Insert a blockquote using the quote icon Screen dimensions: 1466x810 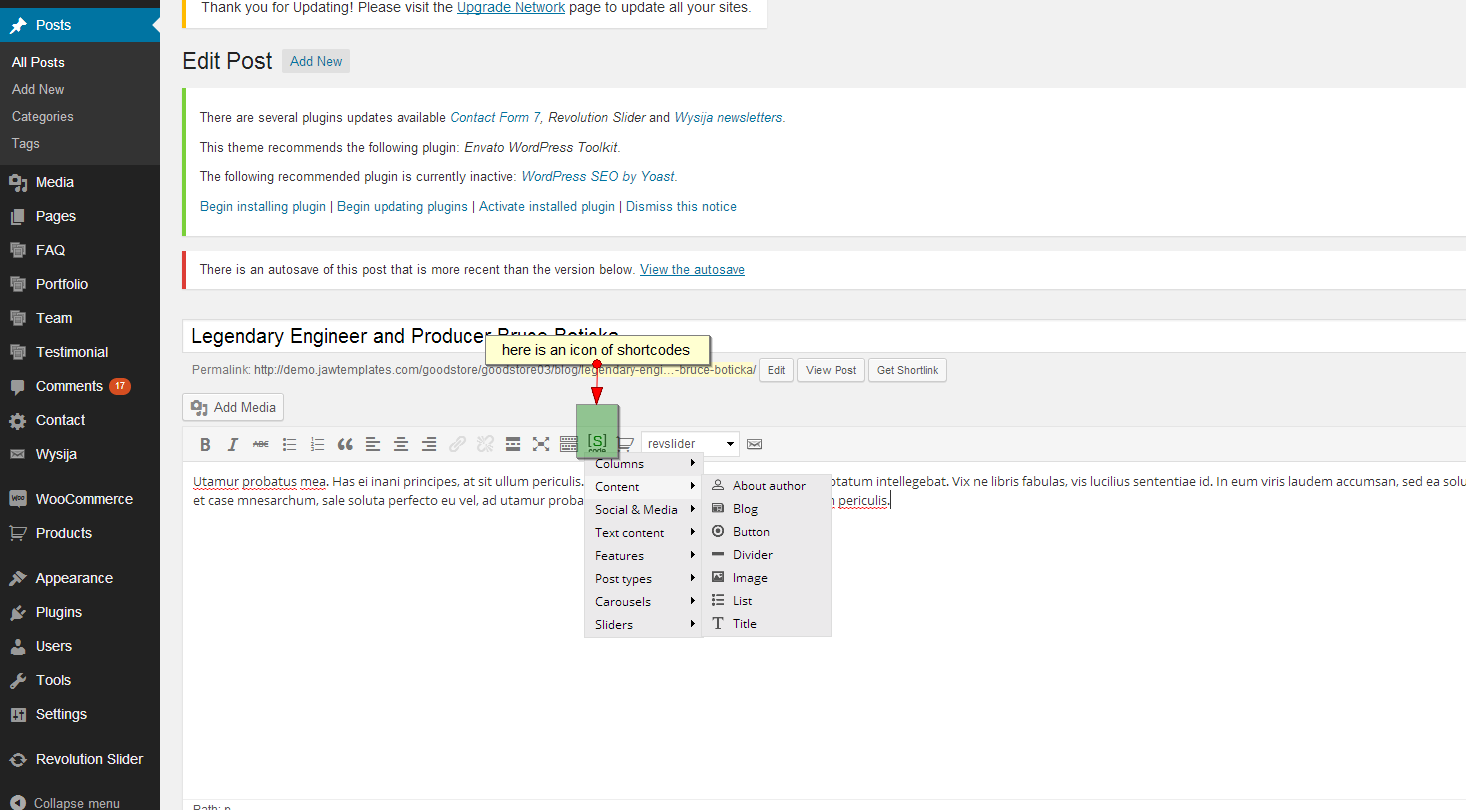[x=345, y=444]
